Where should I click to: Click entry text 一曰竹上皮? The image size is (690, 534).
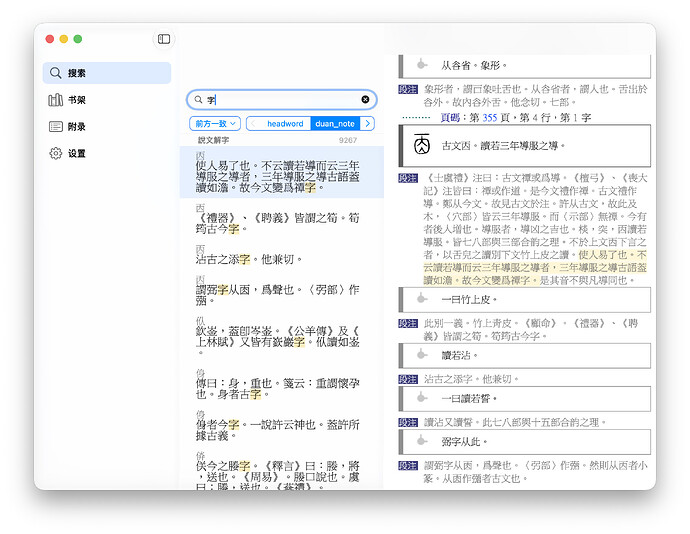pos(469,300)
